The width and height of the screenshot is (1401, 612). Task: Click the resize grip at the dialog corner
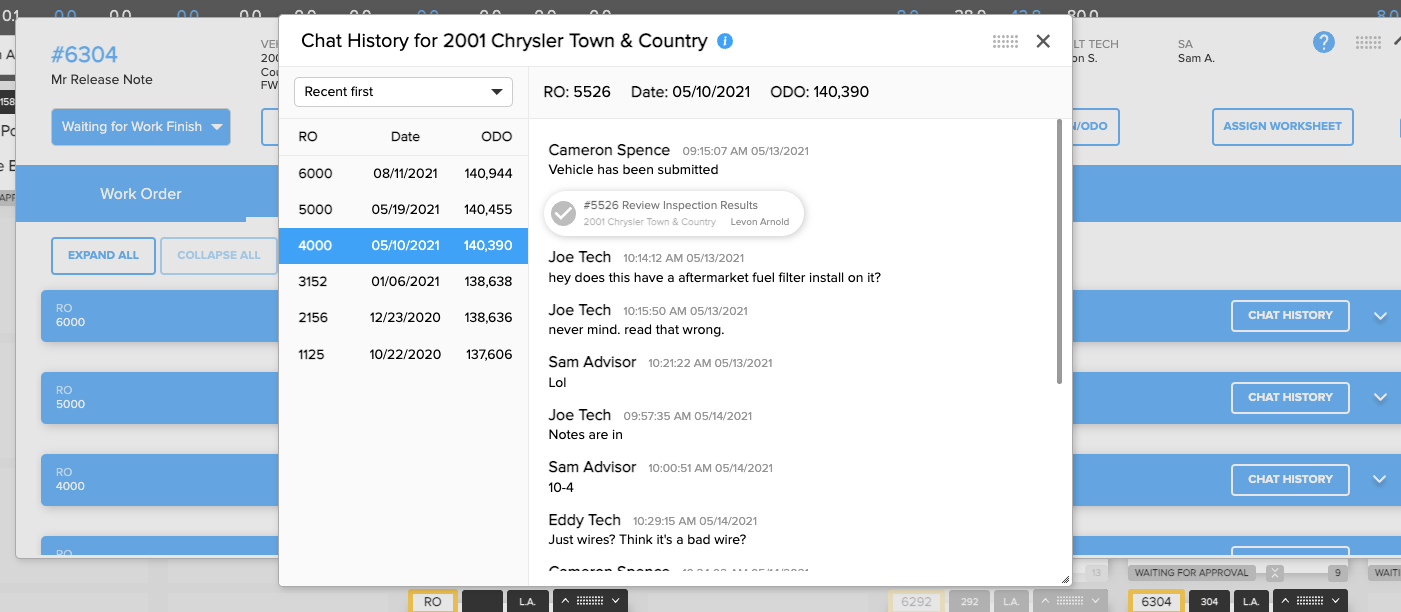click(1064, 579)
